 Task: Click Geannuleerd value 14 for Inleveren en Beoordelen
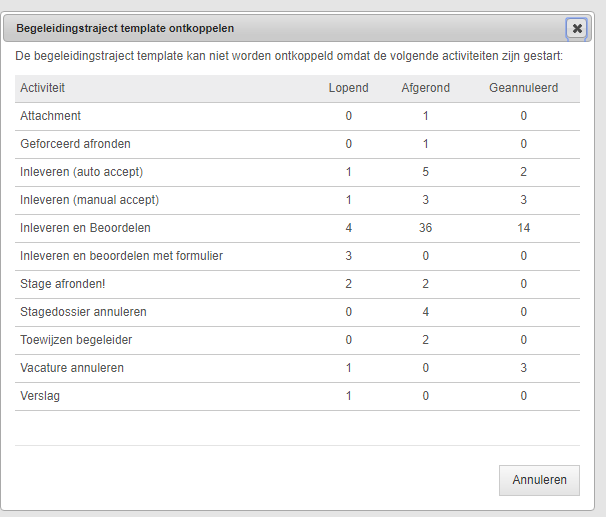524,228
